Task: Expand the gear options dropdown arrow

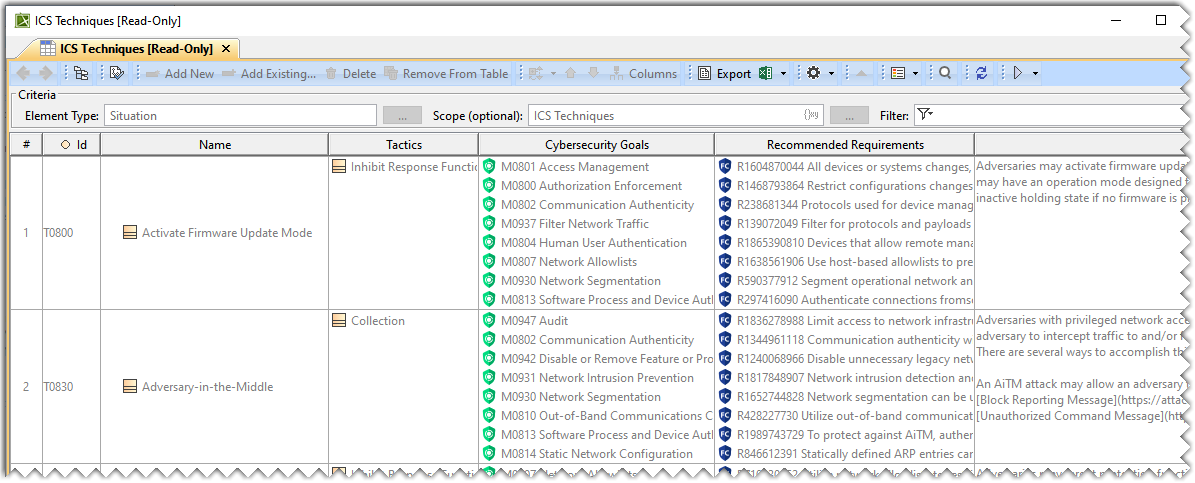Action: click(831, 73)
